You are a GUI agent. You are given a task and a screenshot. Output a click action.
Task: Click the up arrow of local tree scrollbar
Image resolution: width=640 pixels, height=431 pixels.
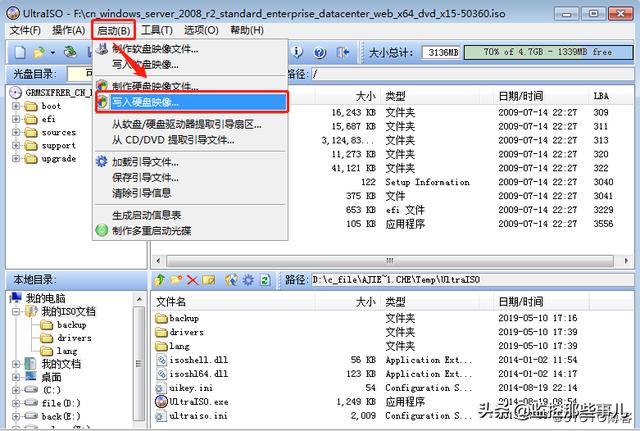click(x=139, y=299)
